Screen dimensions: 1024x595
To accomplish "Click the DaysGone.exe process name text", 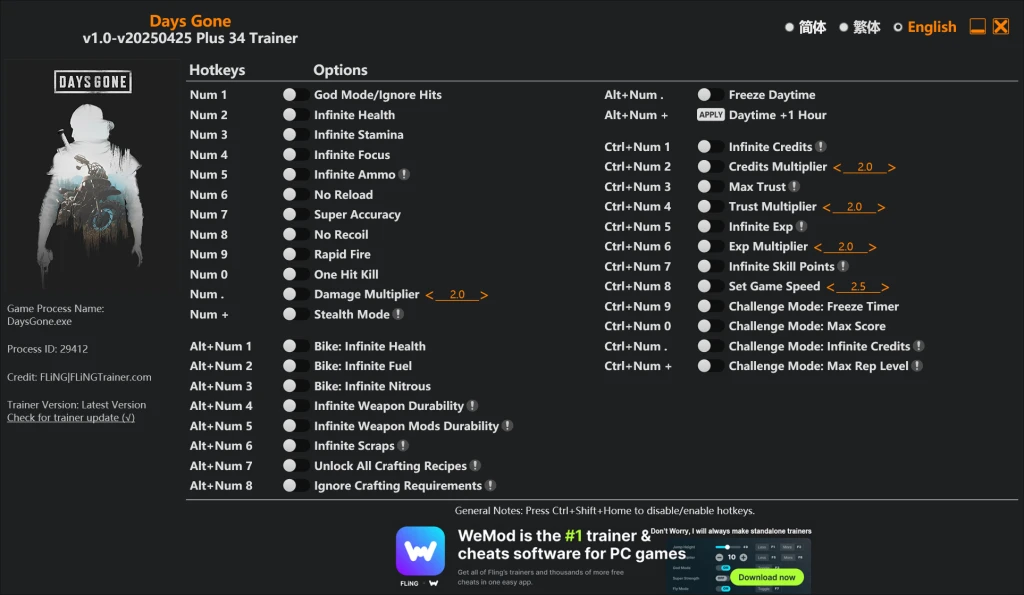I will (x=39, y=321).
